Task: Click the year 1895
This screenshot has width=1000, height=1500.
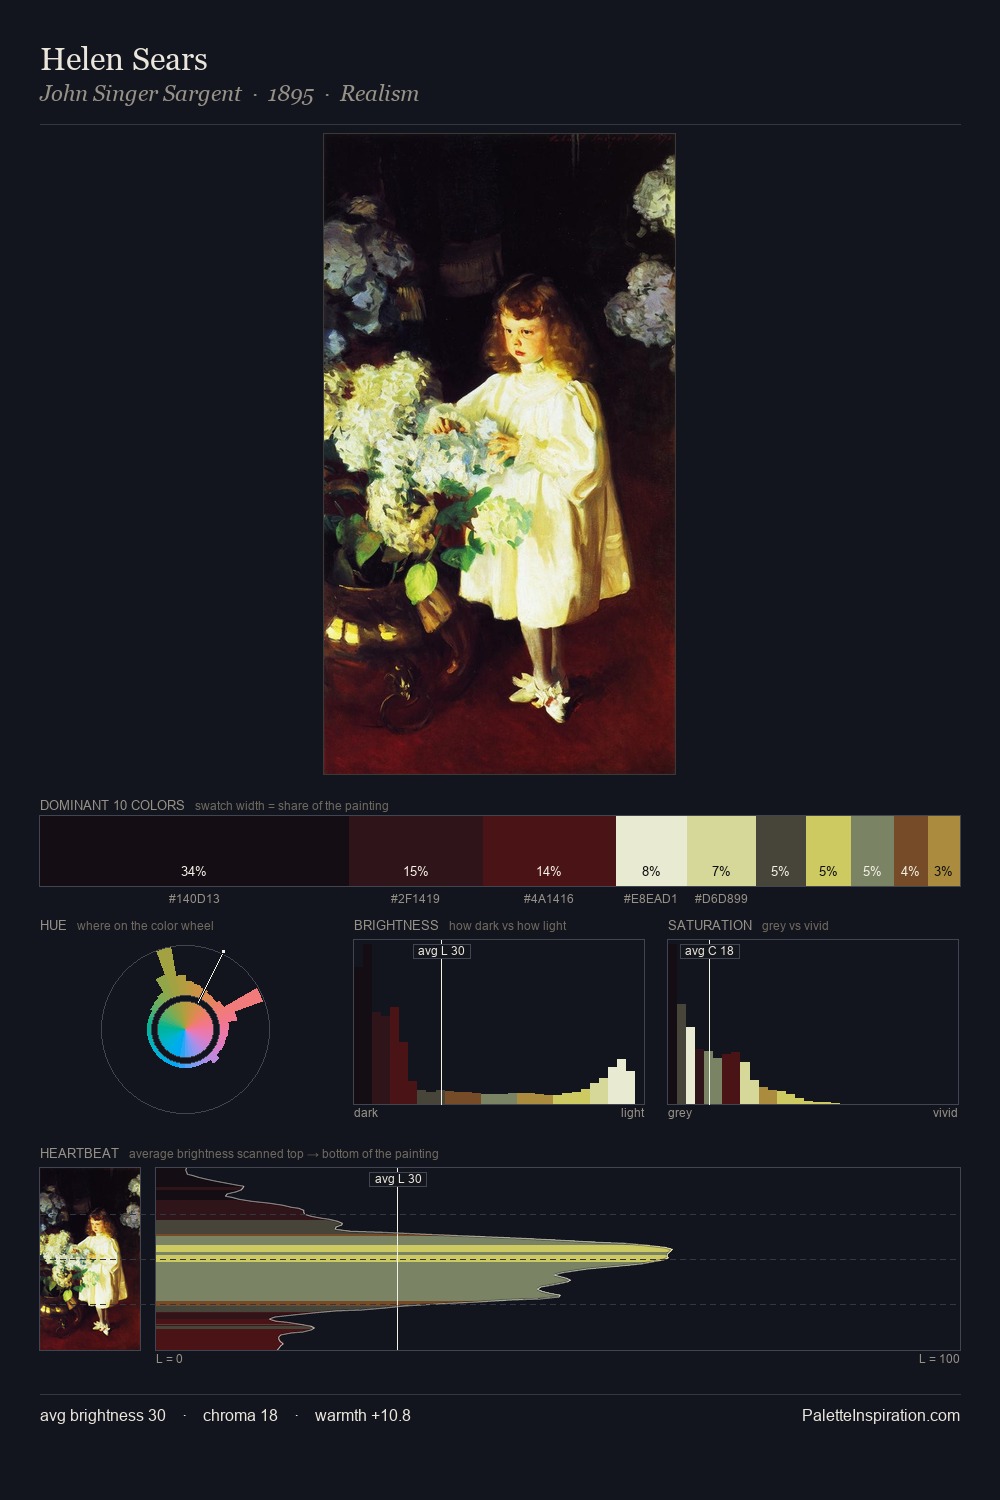Action: pos(291,94)
